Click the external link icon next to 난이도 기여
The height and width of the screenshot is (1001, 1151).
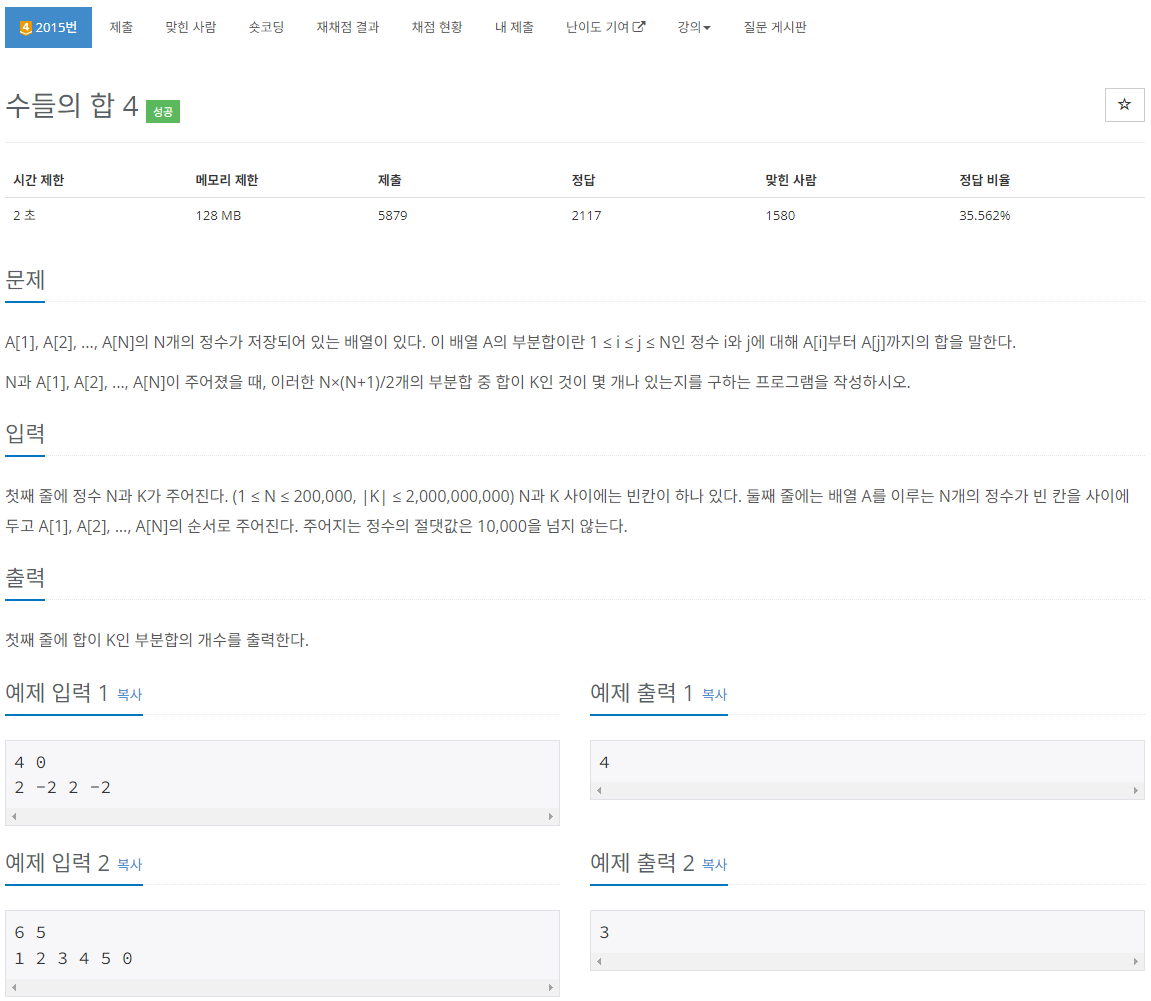639,26
